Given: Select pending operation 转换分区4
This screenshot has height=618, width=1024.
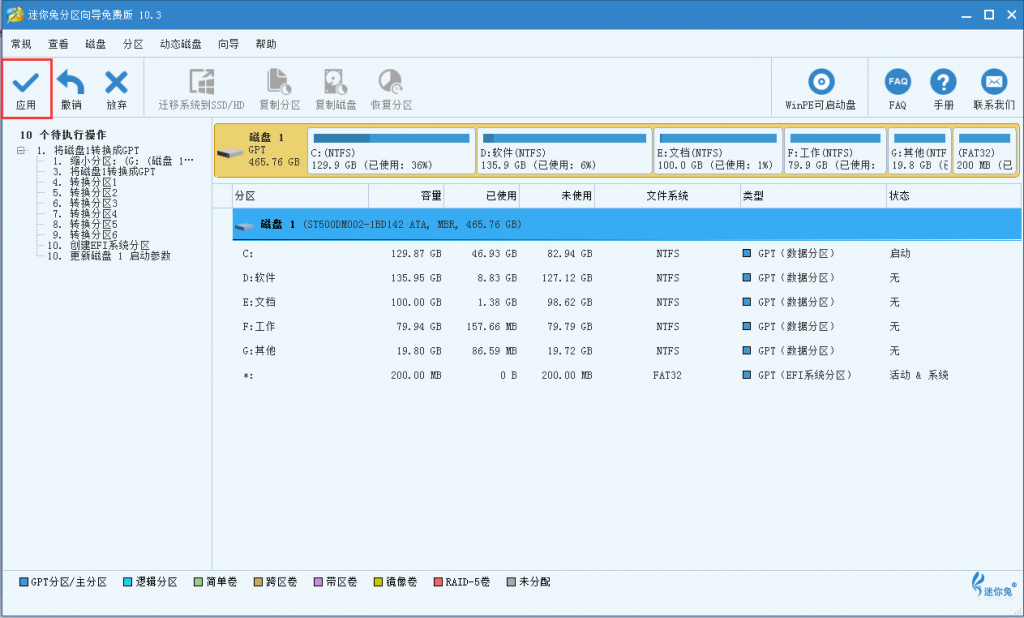Looking at the screenshot, I should pyautogui.click(x=85, y=214).
